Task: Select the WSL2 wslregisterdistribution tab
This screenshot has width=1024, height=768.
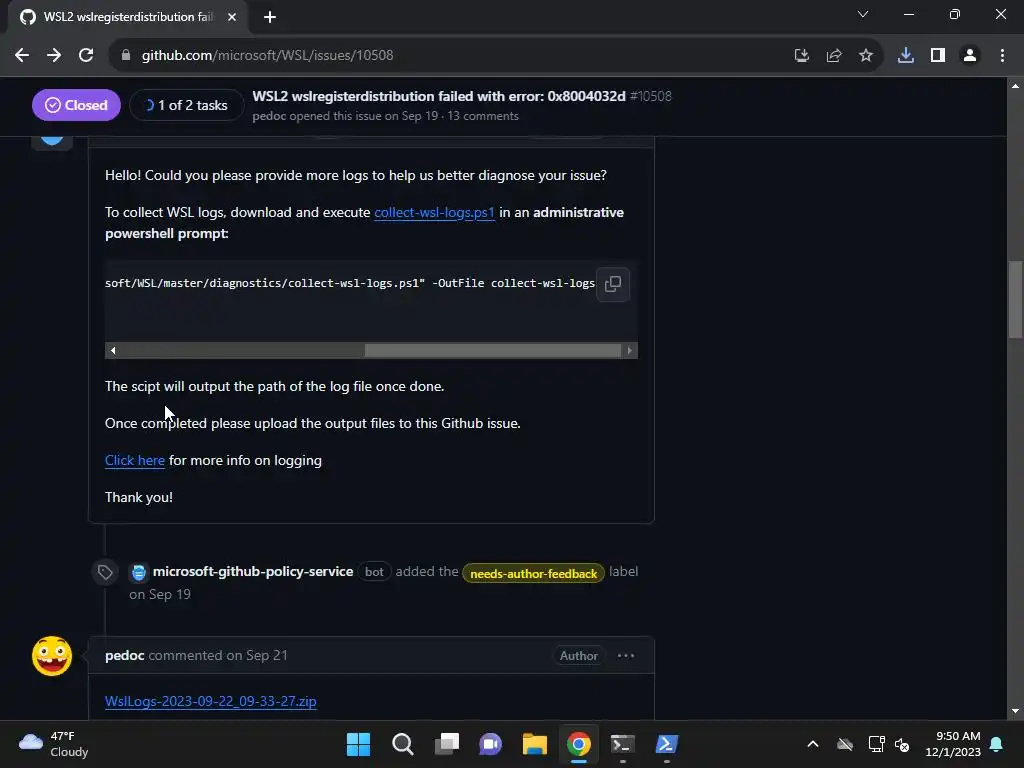Action: tap(128, 17)
